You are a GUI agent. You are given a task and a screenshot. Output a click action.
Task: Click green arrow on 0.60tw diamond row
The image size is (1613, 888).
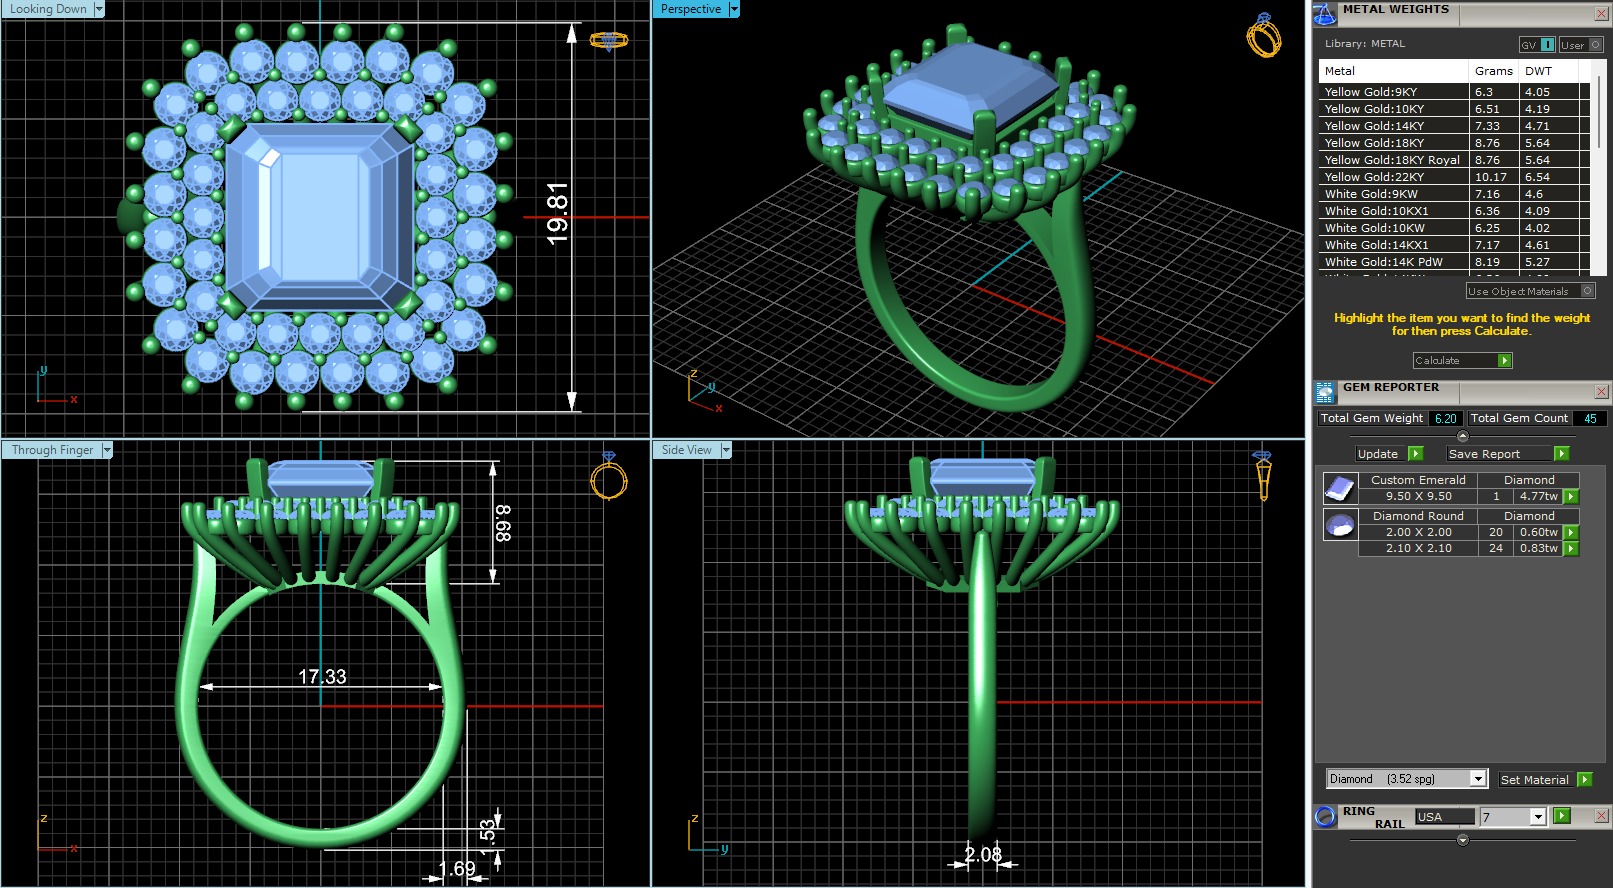[1571, 532]
